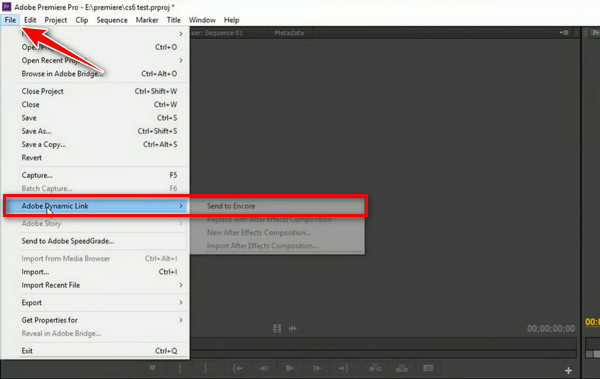Click the Mark In brace icon
This screenshot has height=379, width=600.
pyautogui.click(x=179, y=368)
